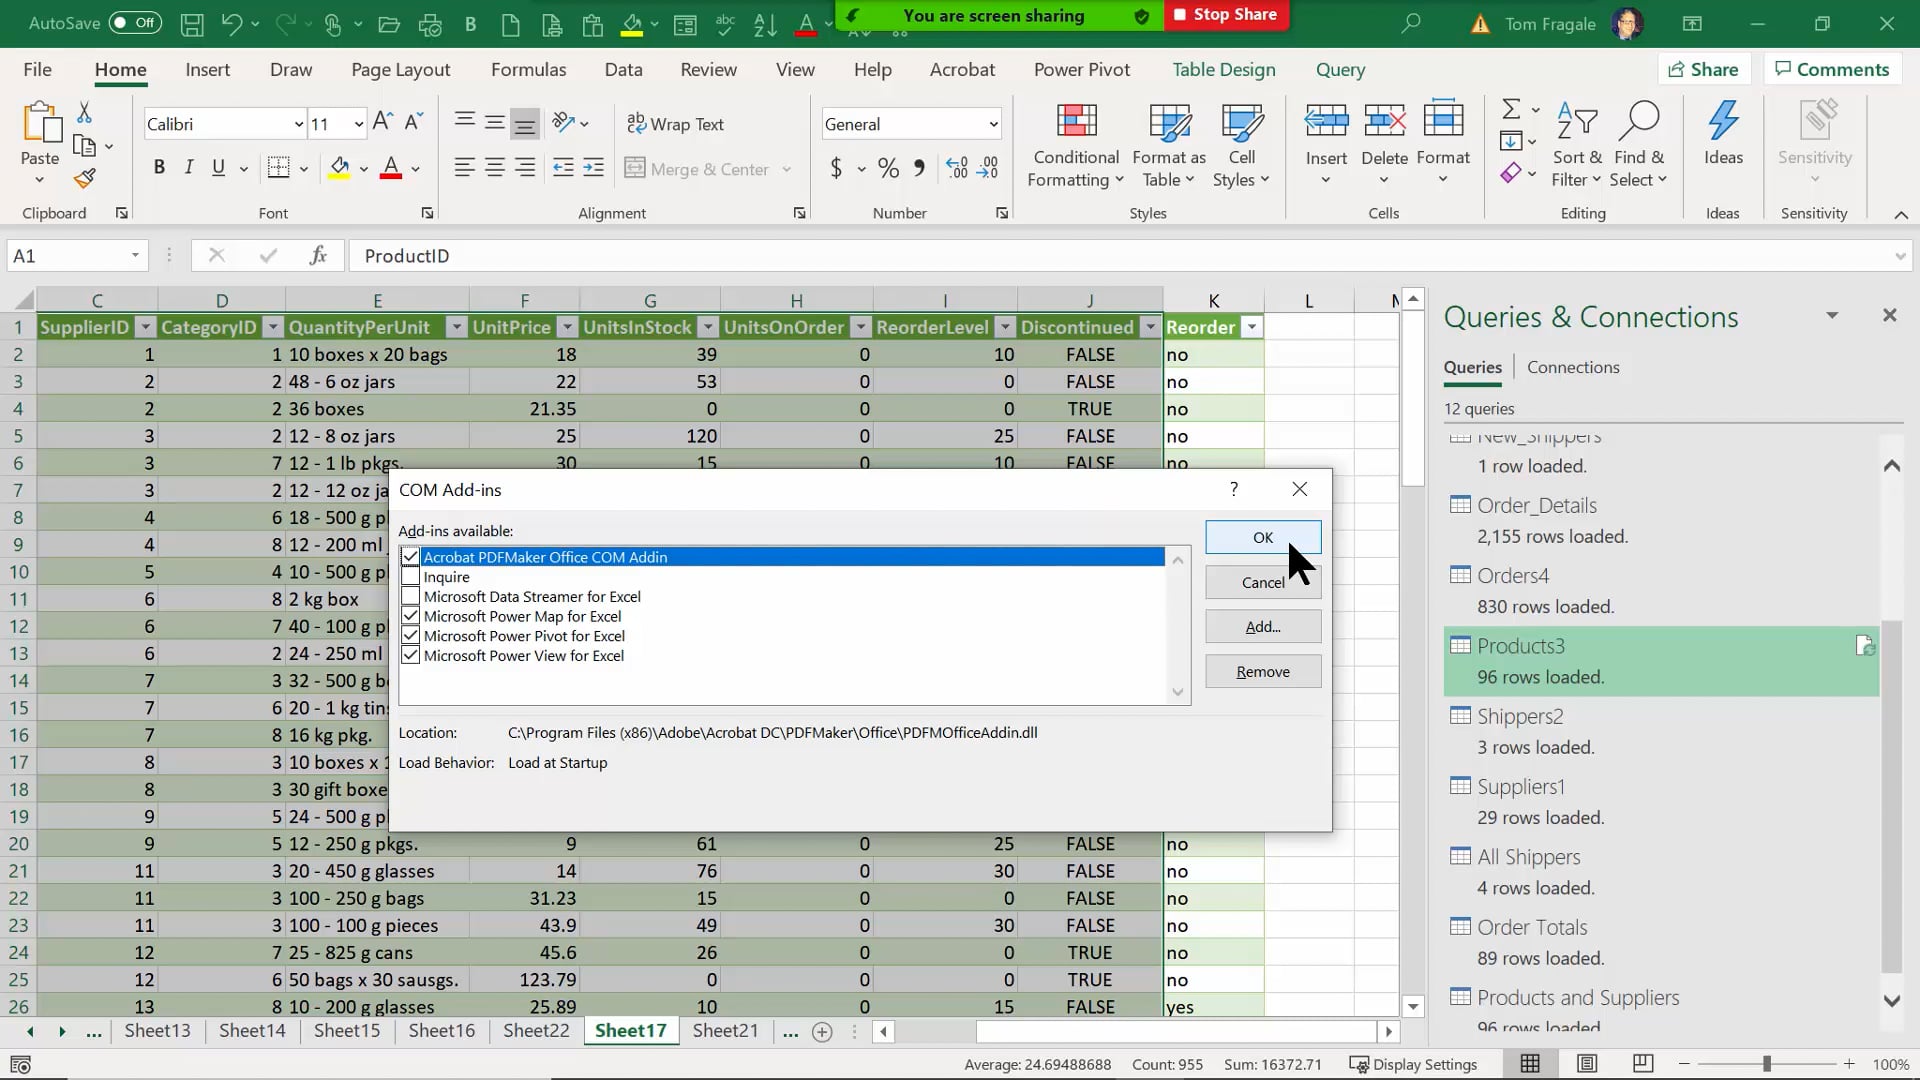Select the Wrap Text icon
The image size is (1920, 1080).
click(676, 123)
